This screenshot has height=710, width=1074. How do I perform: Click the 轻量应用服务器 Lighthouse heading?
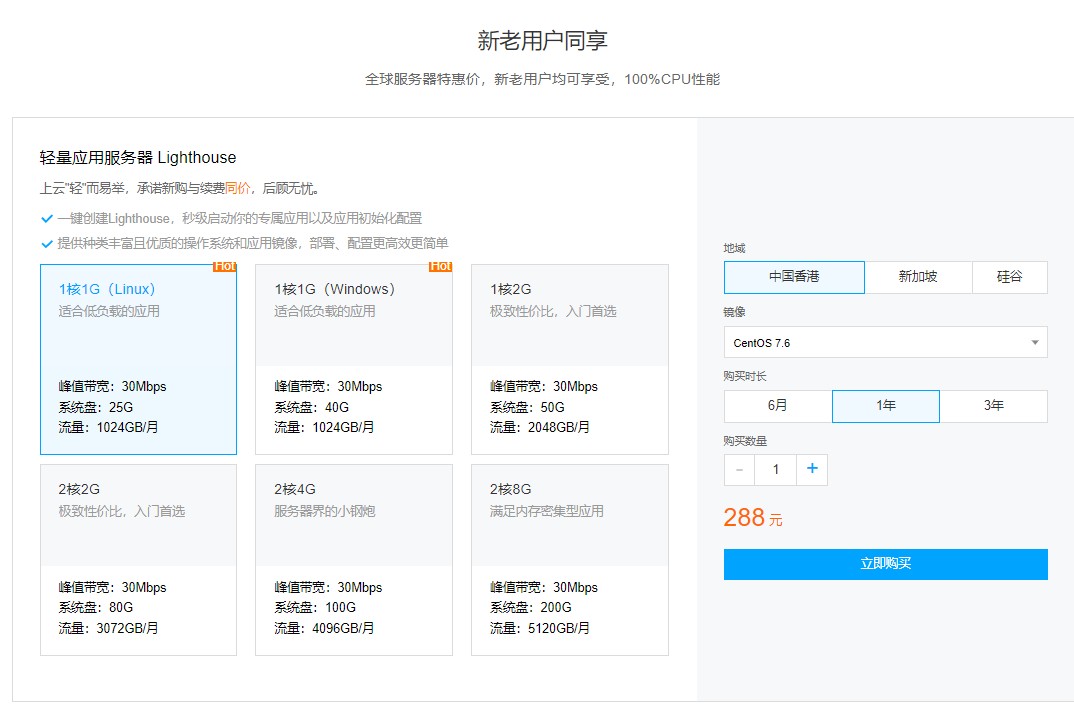click(138, 157)
